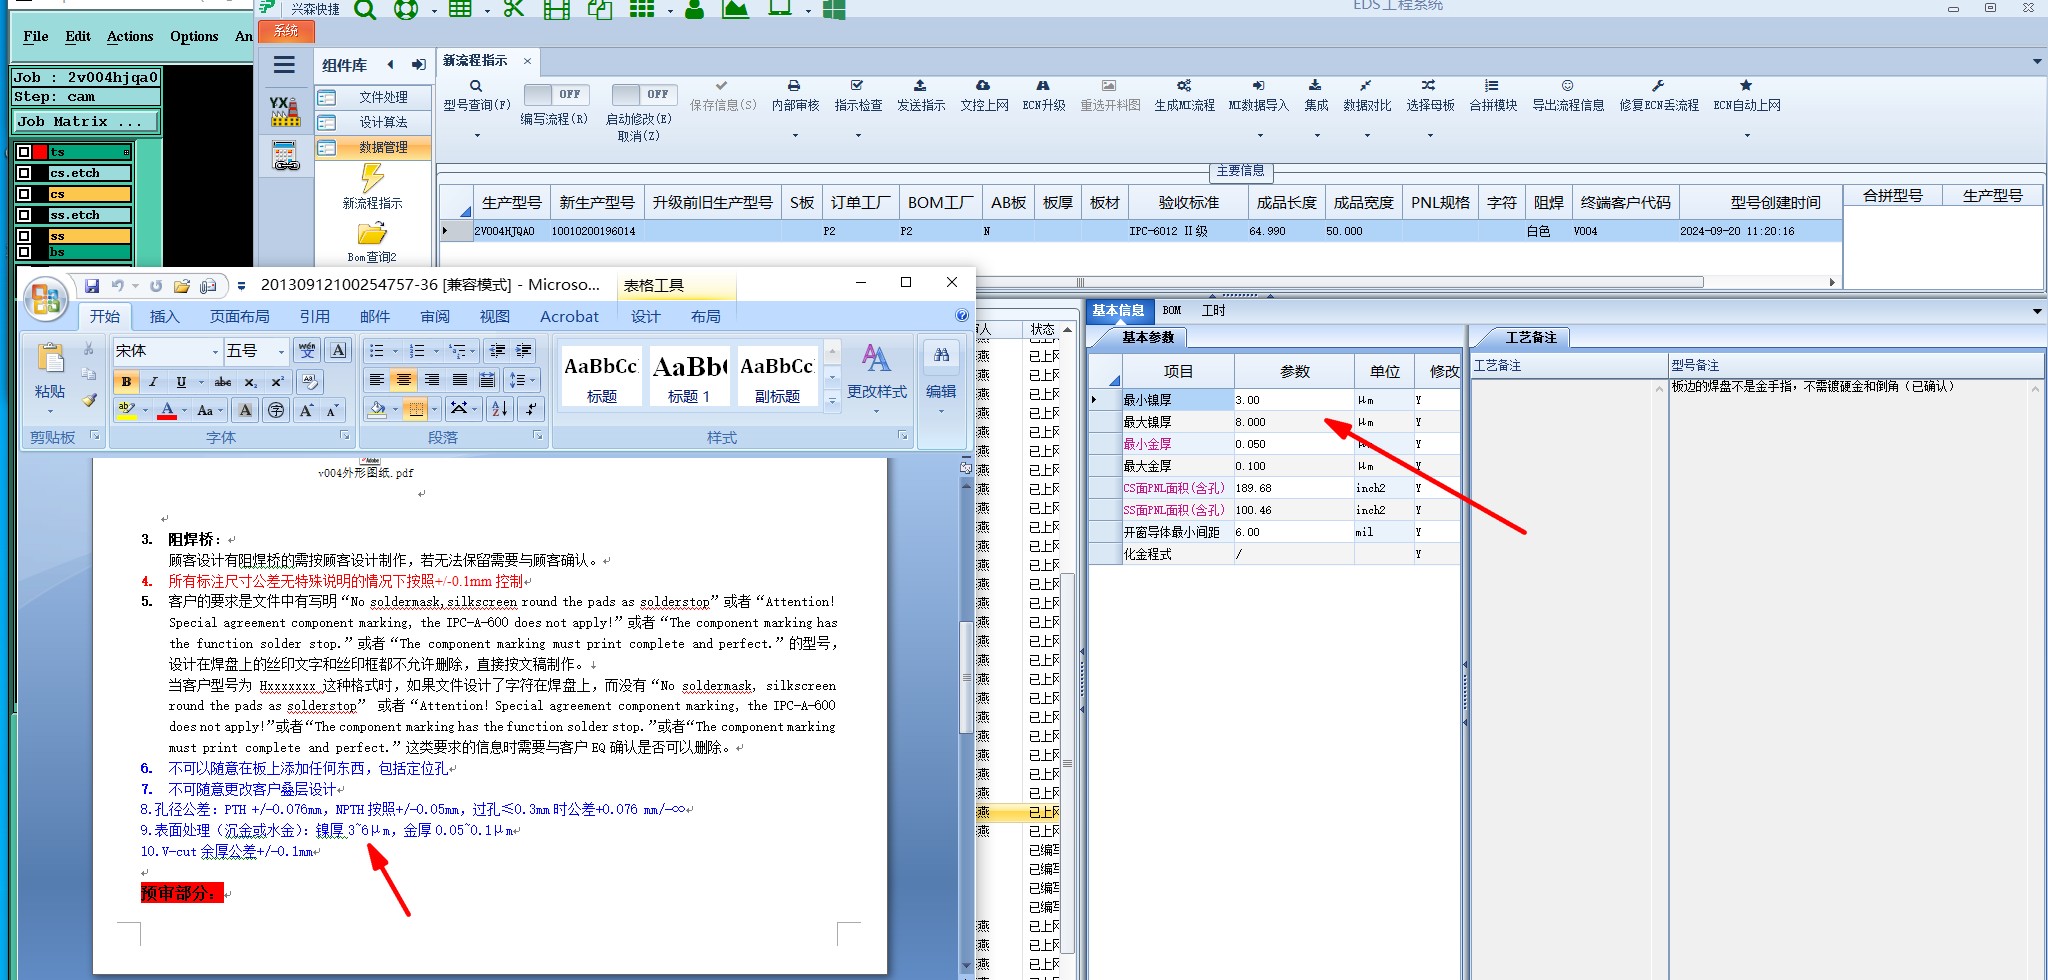Open the font color dropdown arrow
This screenshot has width=2048, height=980.
coord(184,410)
